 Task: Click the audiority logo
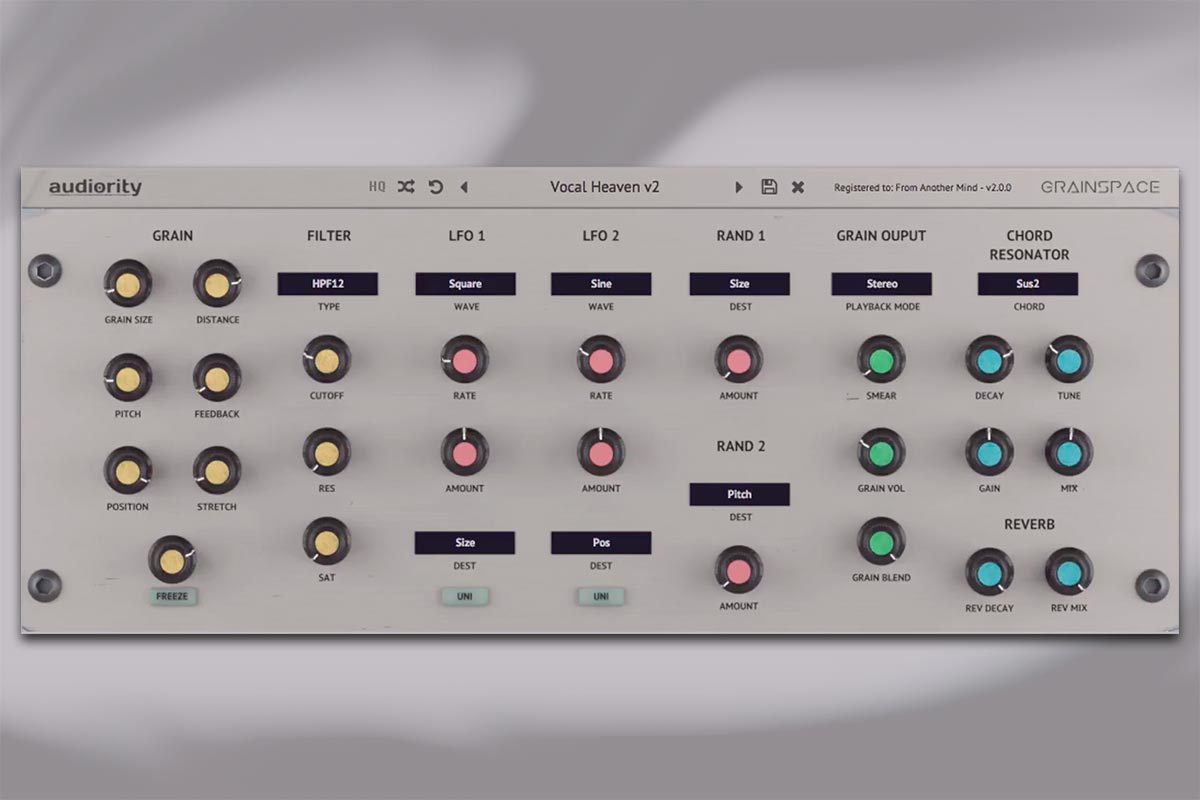point(96,187)
